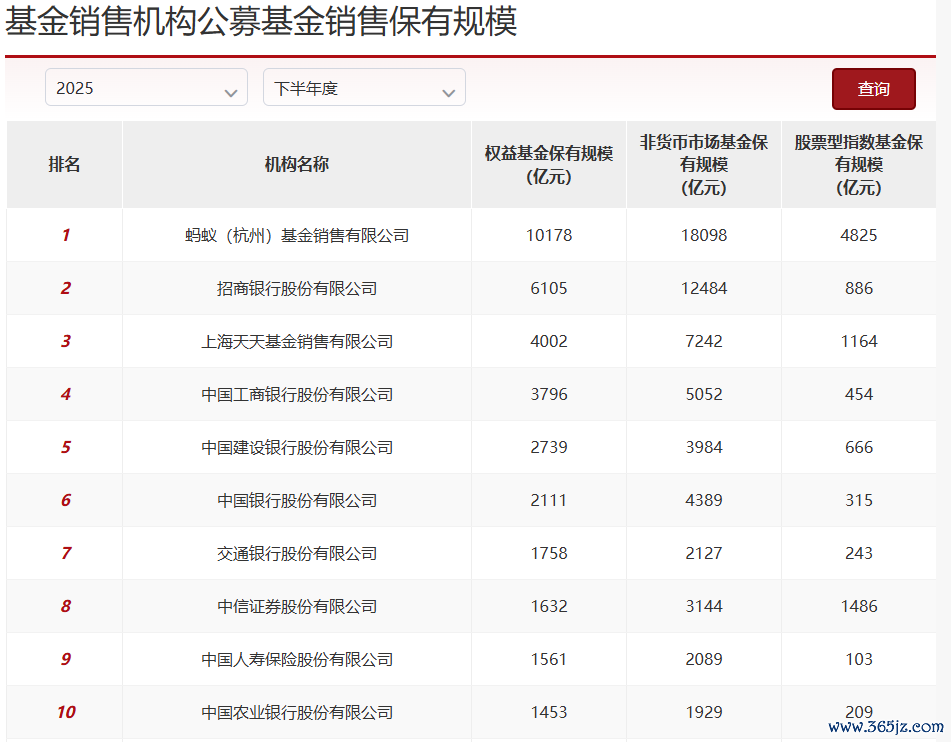
Task: Select 招商银行股份有限公司 name cell
Action: [297, 288]
